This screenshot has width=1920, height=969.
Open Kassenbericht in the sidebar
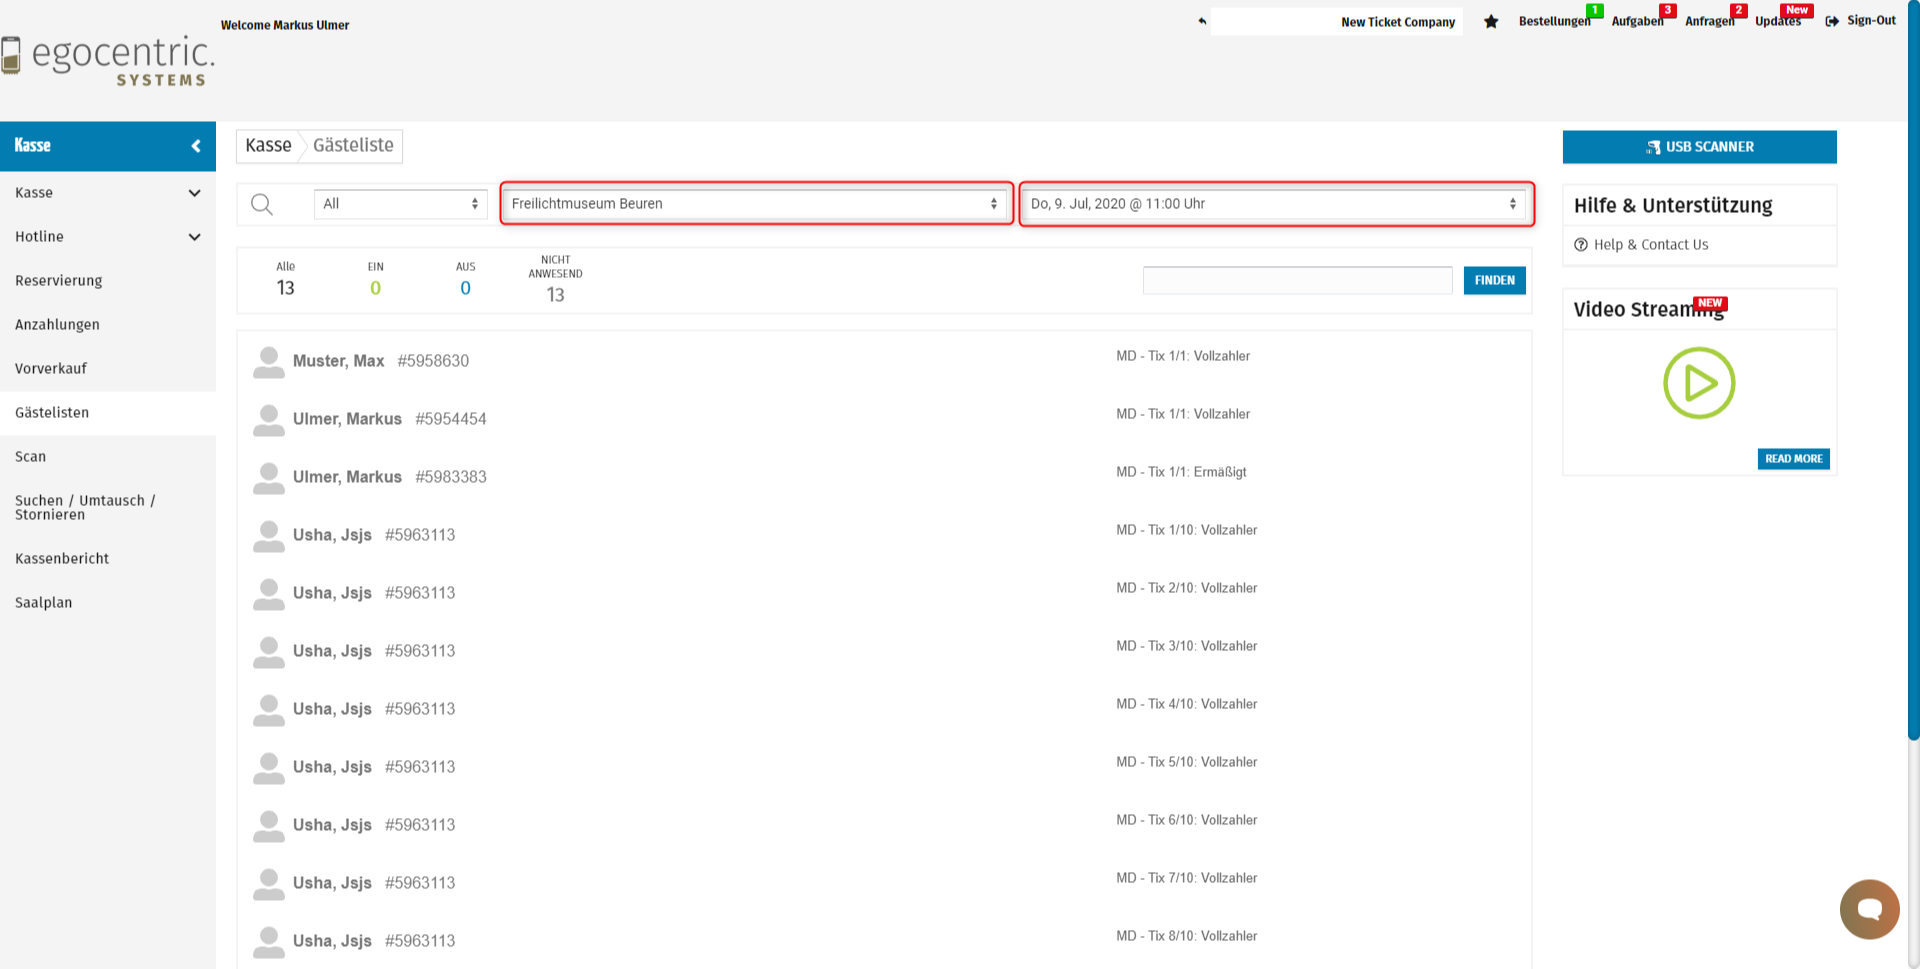62,559
